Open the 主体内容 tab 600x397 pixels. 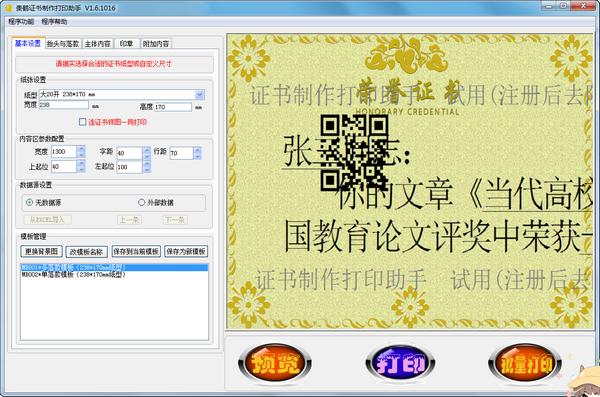[x=98, y=44]
